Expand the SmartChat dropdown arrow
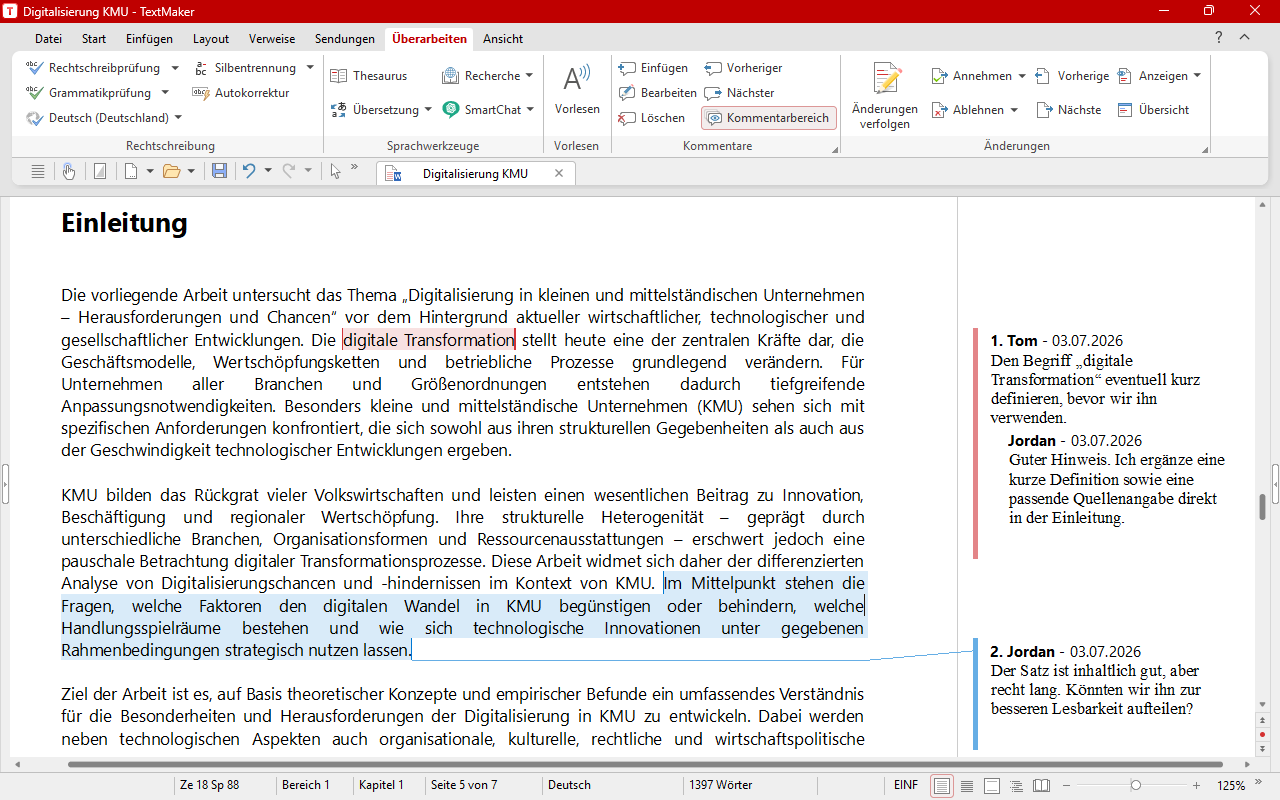This screenshot has height=800, width=1280. click(530, 109)
